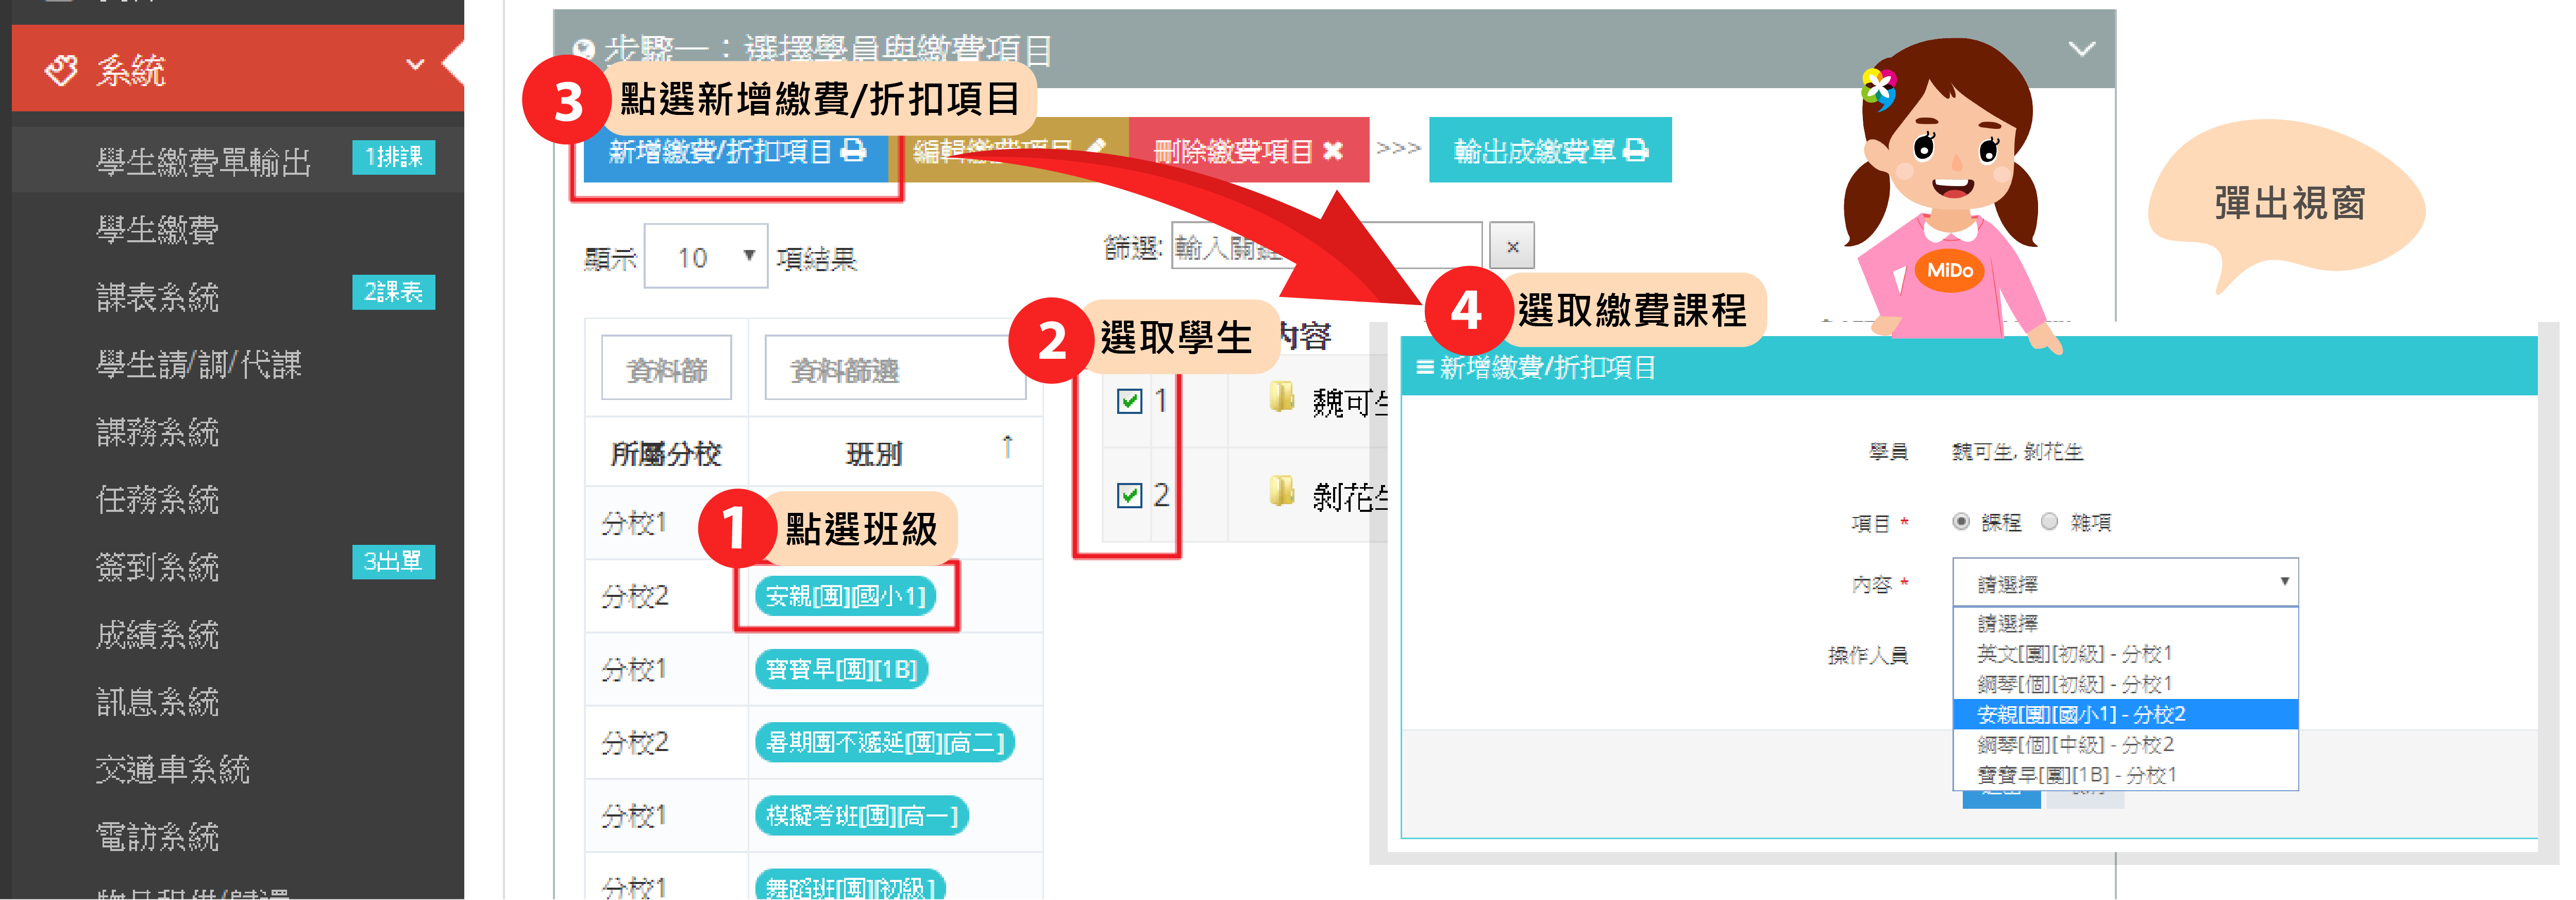Click the filter clear × button
The width and height of the screenshot is (2576, 900).
coord(1512,246)
